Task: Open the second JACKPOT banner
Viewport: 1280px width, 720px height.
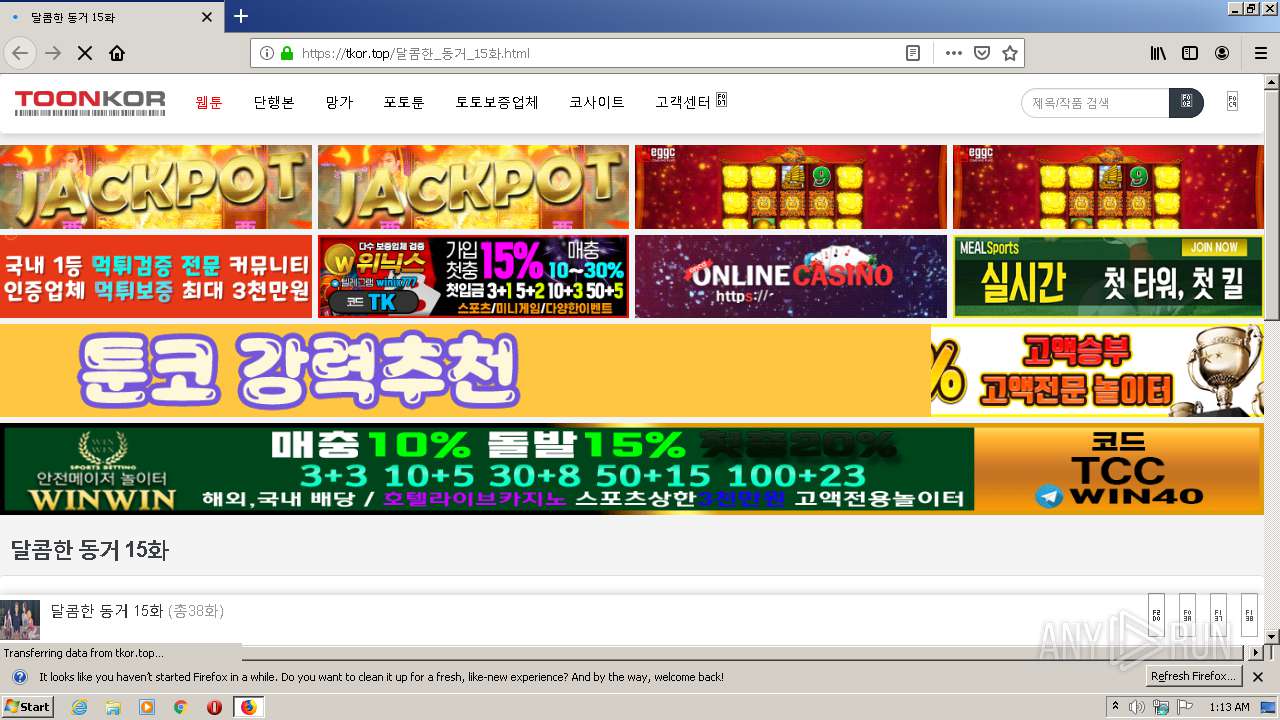Action: point(473,187)
